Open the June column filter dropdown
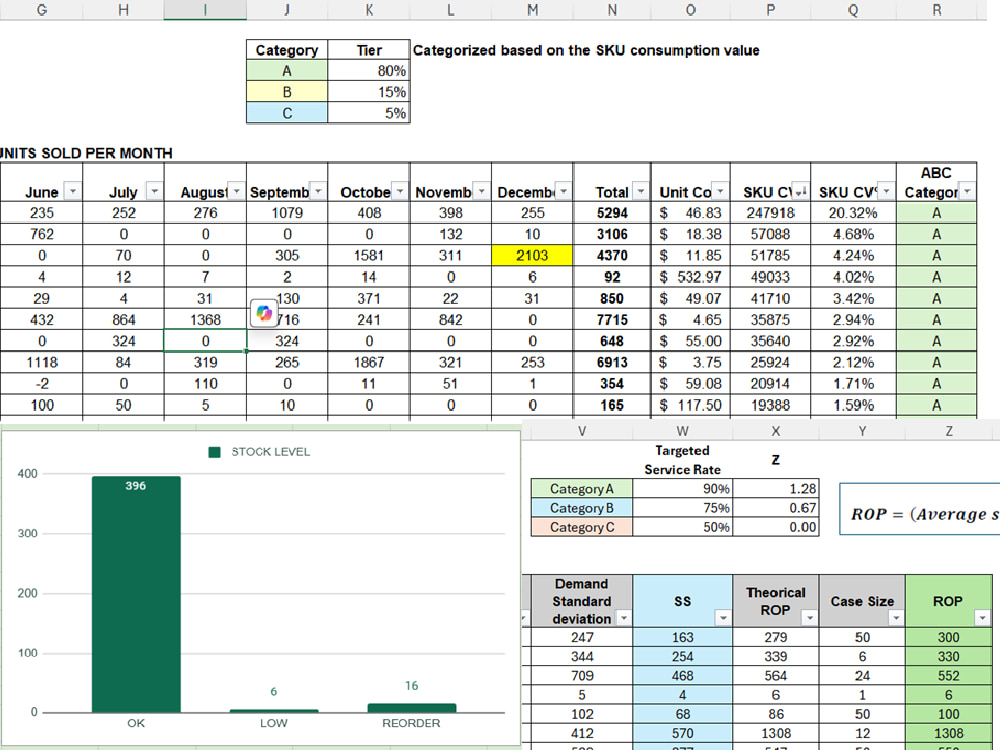The height and width of the screenshot is (750, 1000). pyautogui.click(x=73, y=191)
